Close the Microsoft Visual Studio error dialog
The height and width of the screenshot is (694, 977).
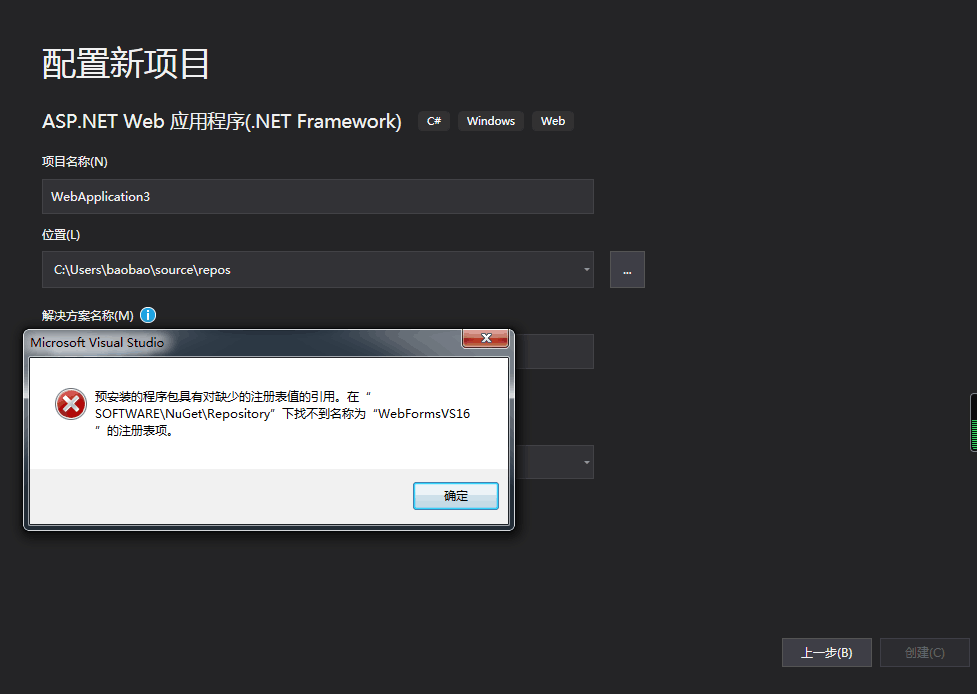(x=485, y=339)
